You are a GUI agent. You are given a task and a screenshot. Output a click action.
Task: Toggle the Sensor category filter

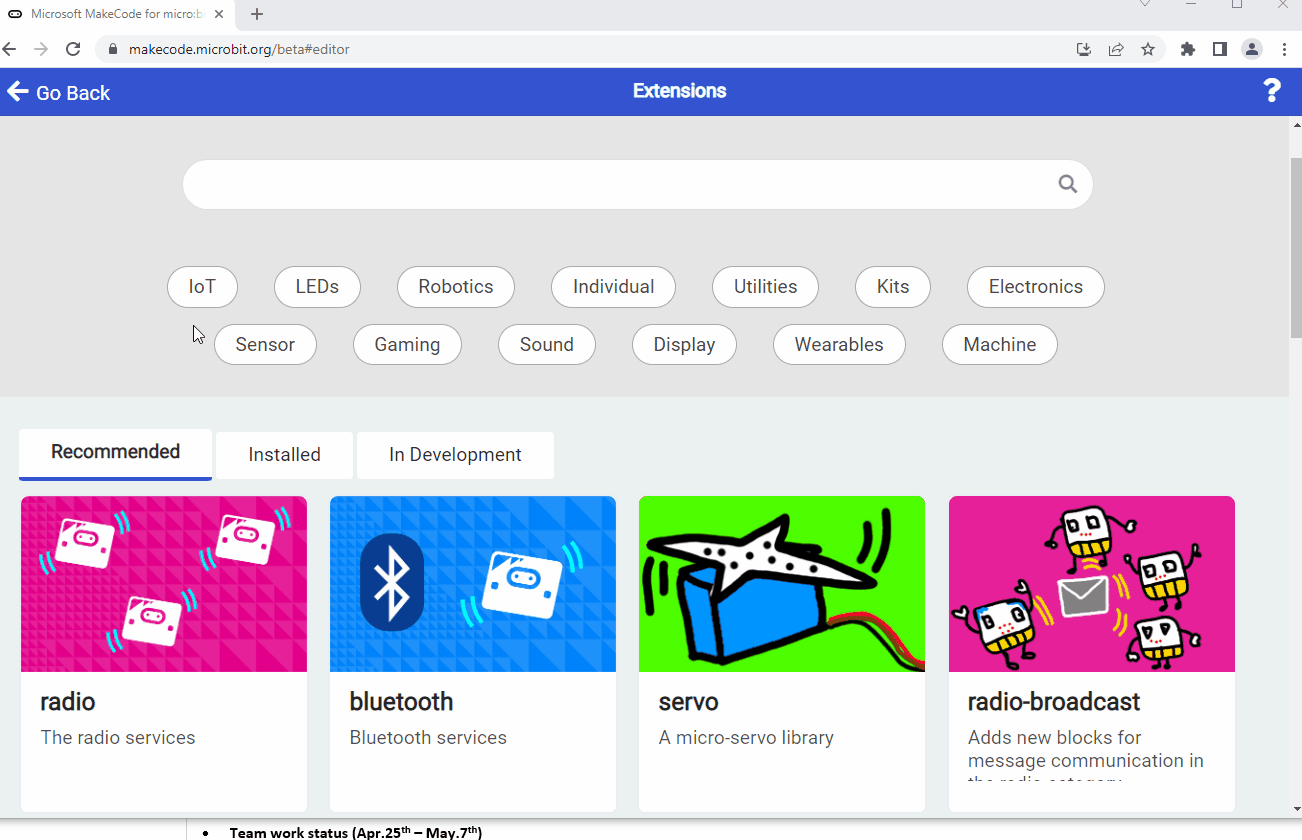point(265,344)
